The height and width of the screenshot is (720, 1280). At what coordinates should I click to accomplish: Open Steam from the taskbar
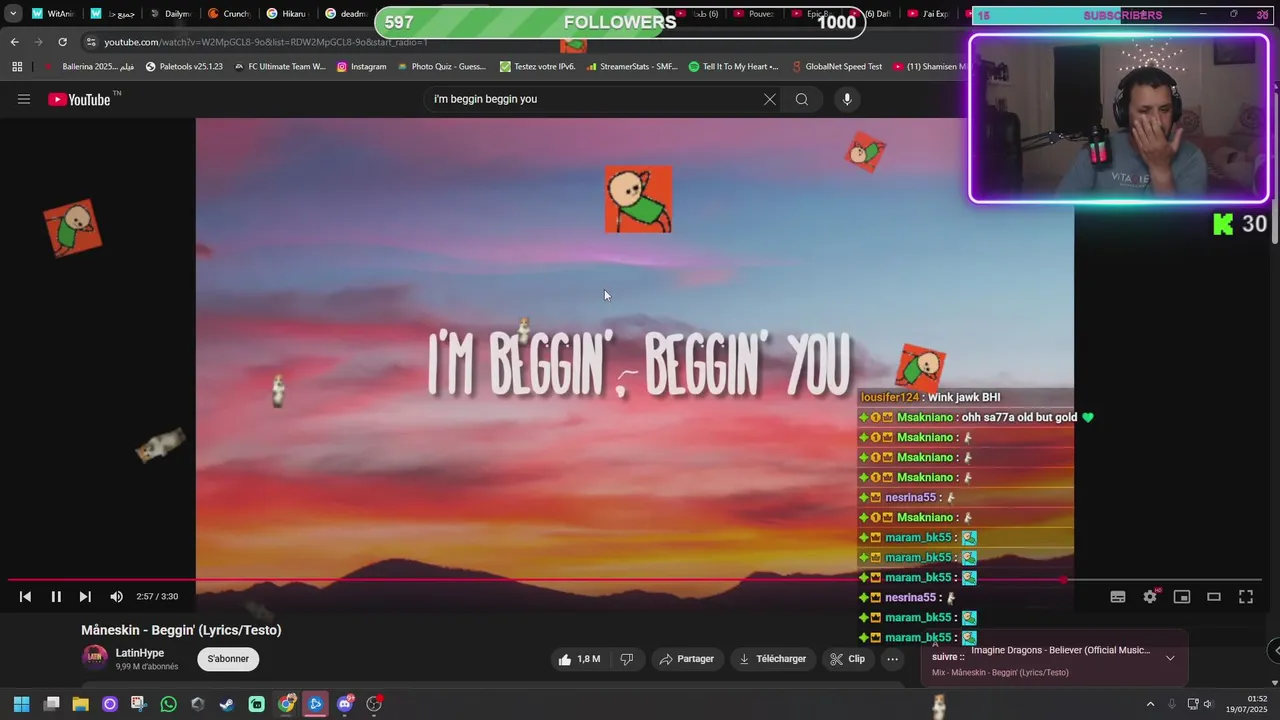227,704
